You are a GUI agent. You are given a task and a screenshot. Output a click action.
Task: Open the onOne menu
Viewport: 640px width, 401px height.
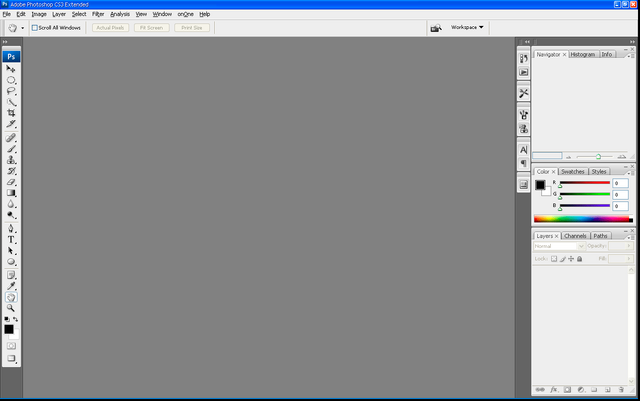point(185,14)
